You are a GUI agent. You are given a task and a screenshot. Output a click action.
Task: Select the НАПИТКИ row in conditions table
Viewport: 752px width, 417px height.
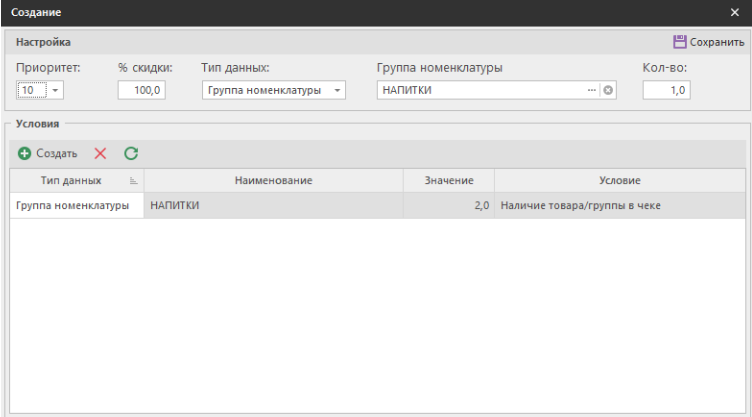[273, 206]
